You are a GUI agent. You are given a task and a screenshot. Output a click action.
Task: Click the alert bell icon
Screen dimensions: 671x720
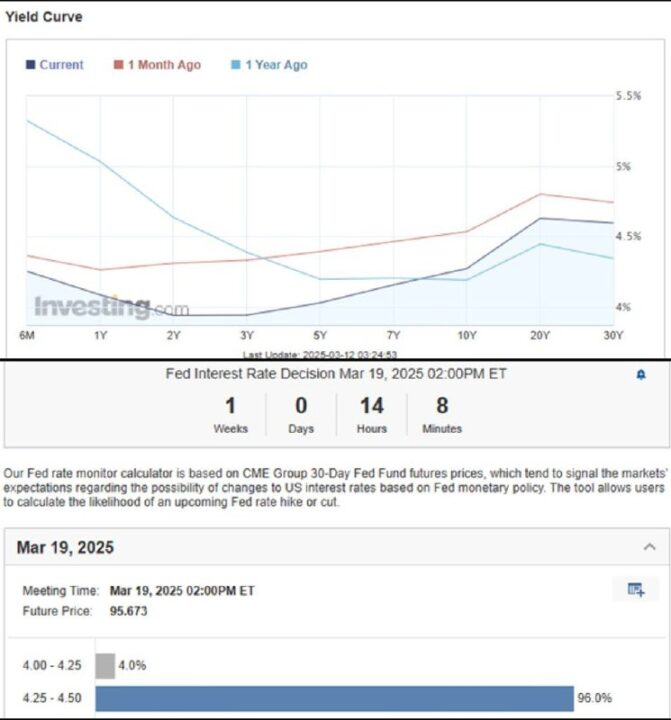(641, 375)
